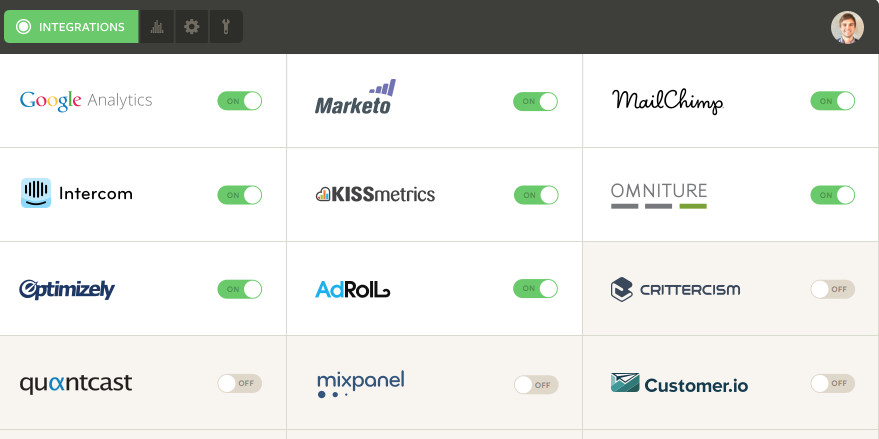Disable the MailChimp integration switch
Screen dimensions: 879x439
click(x=832, y=101)
